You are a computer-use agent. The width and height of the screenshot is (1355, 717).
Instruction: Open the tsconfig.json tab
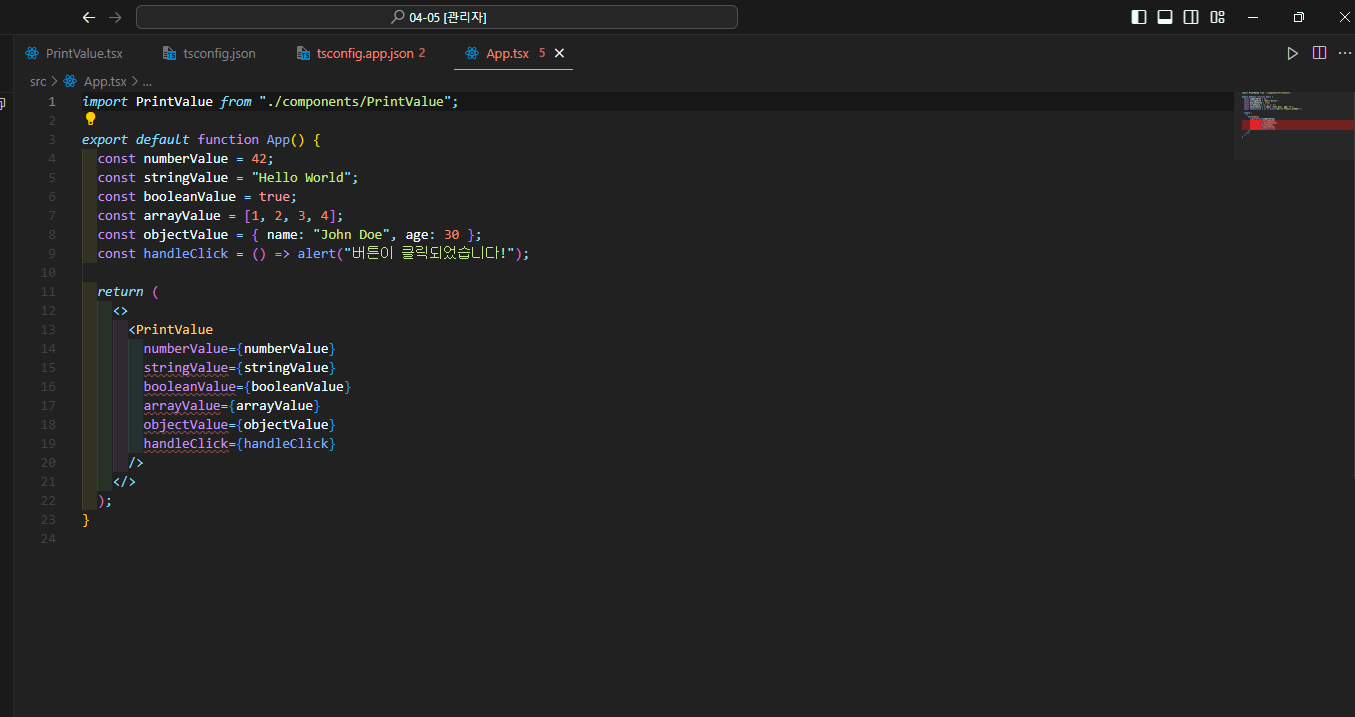(x=219, y=53)
